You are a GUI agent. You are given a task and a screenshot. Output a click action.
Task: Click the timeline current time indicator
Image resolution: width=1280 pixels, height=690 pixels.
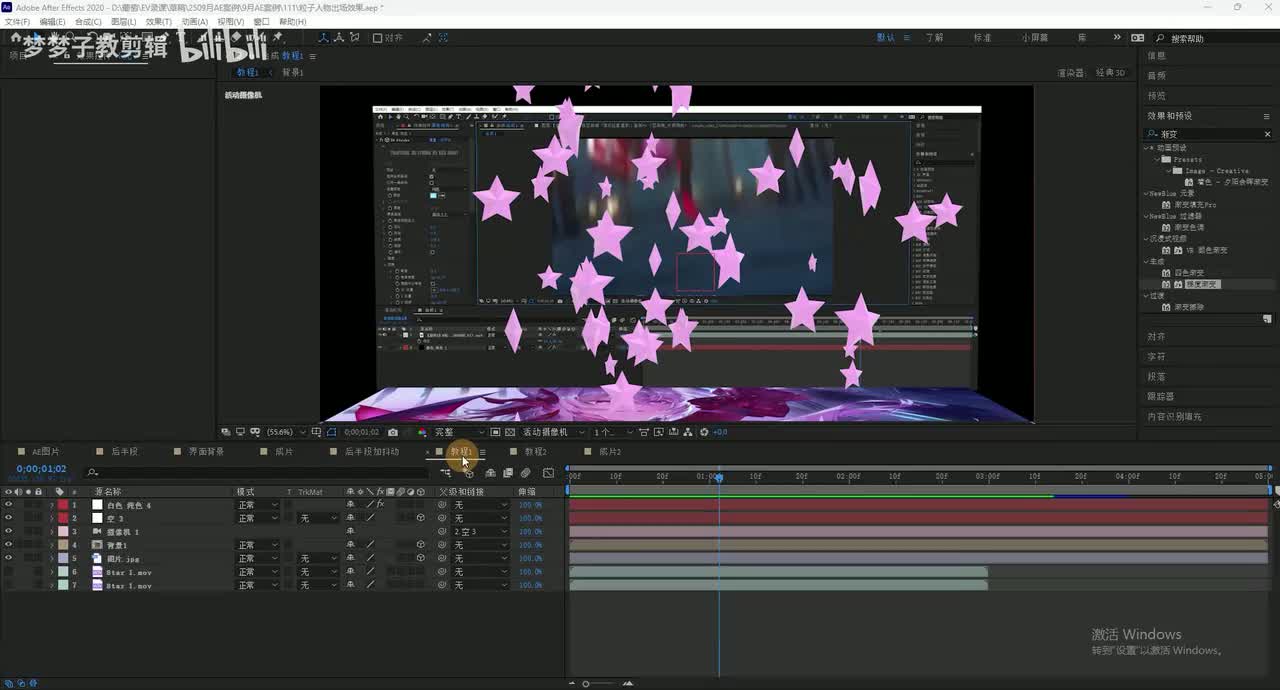(x=719, y=478)
